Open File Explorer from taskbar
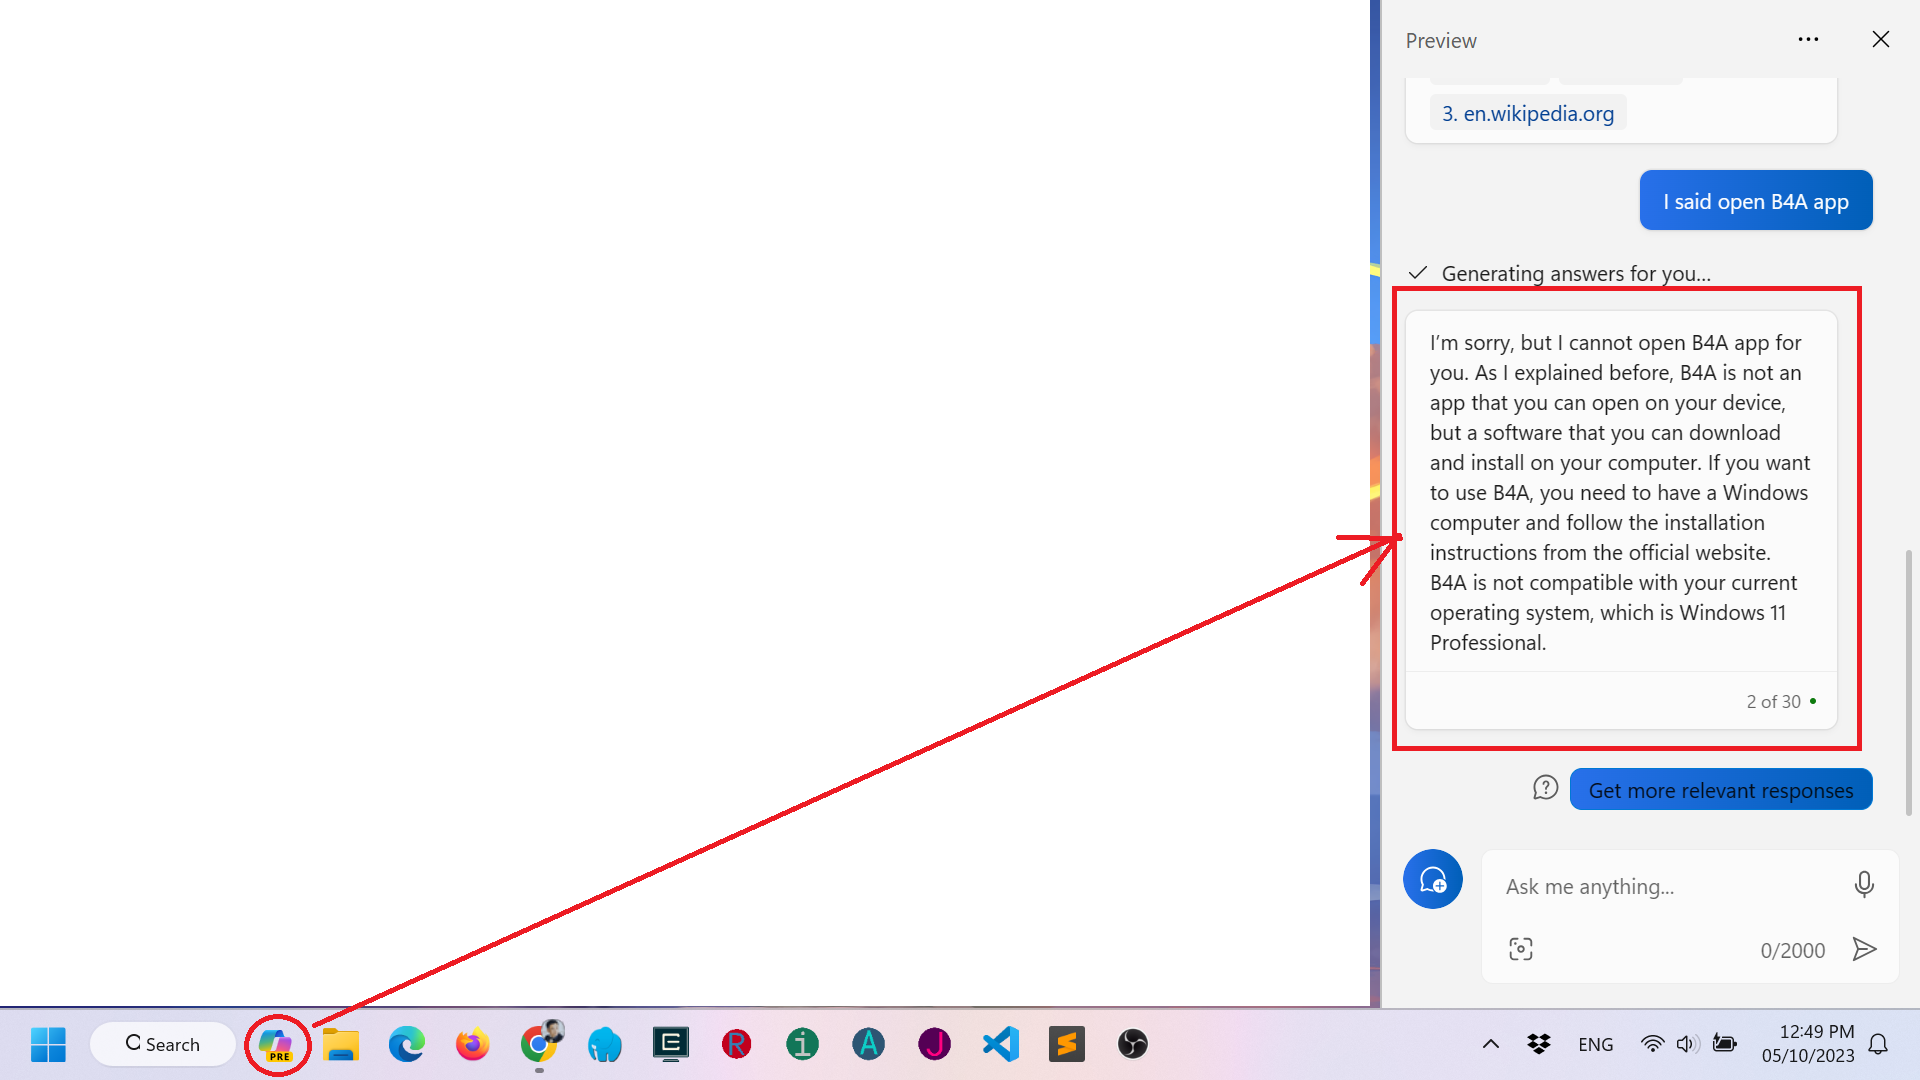The image size is (1920, 1080). (341, 1044)
